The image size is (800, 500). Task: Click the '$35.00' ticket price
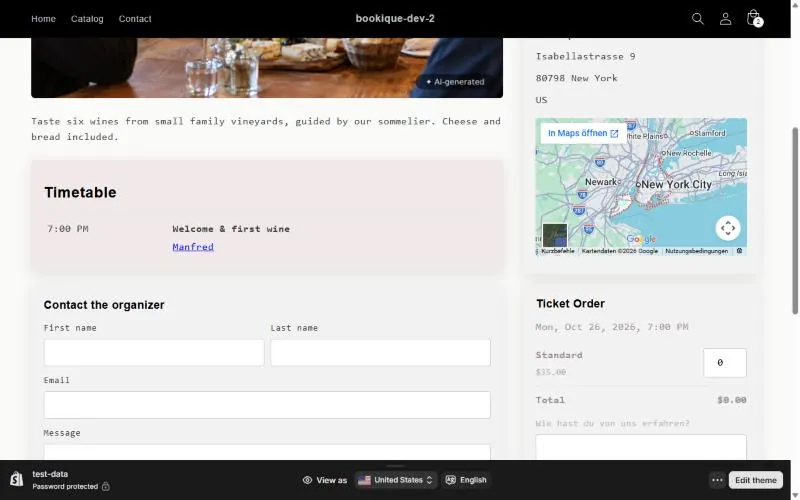[x=551, y=372]
